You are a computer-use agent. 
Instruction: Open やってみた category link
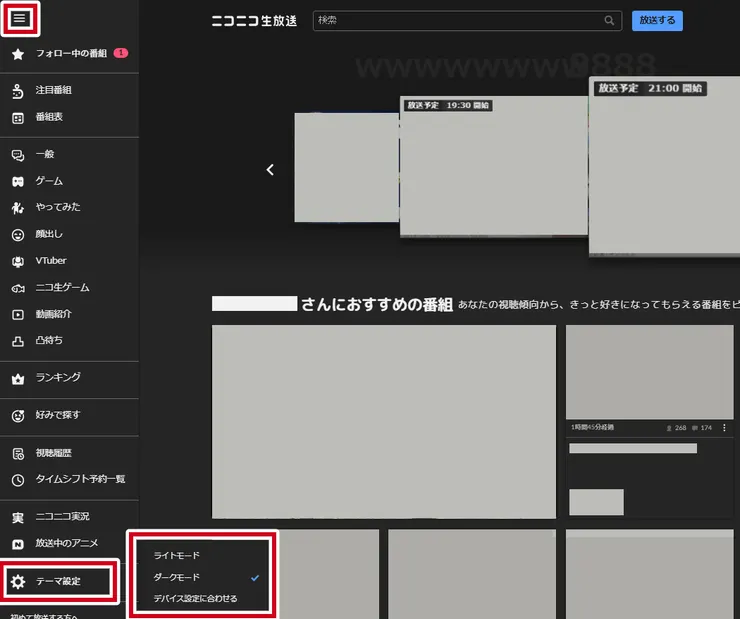[58, 207]
